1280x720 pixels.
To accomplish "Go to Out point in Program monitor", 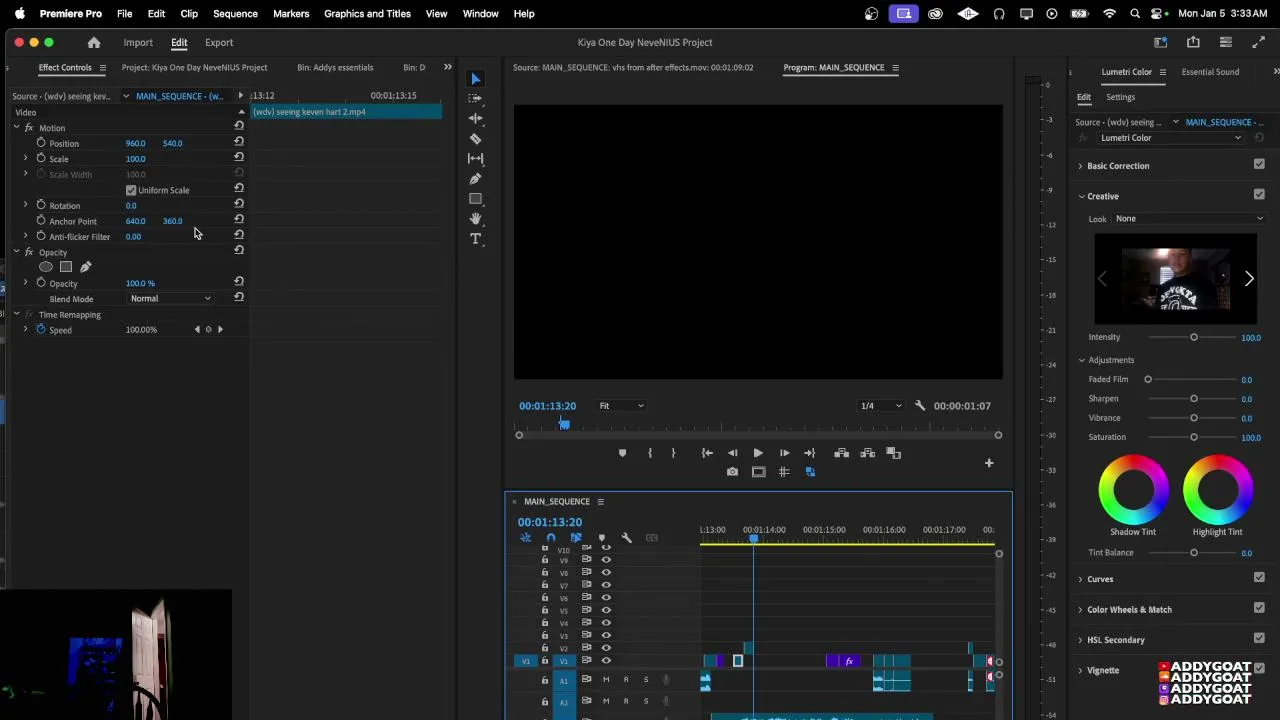I will tap(809, 453).
